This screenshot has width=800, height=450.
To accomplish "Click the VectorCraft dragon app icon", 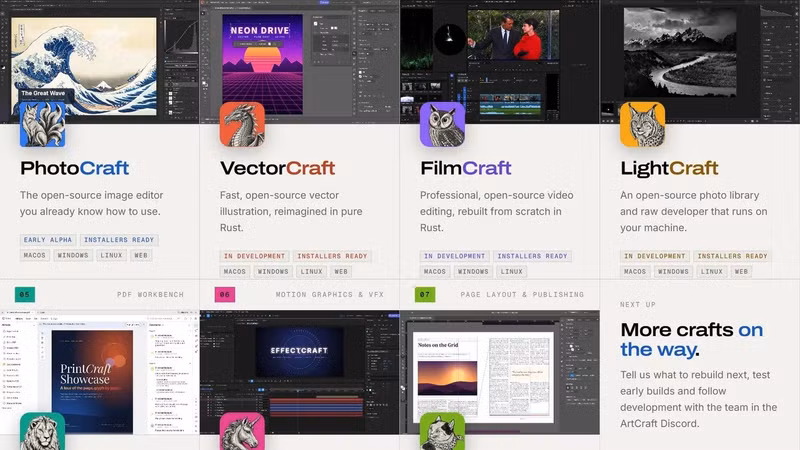I will [242, 124].
